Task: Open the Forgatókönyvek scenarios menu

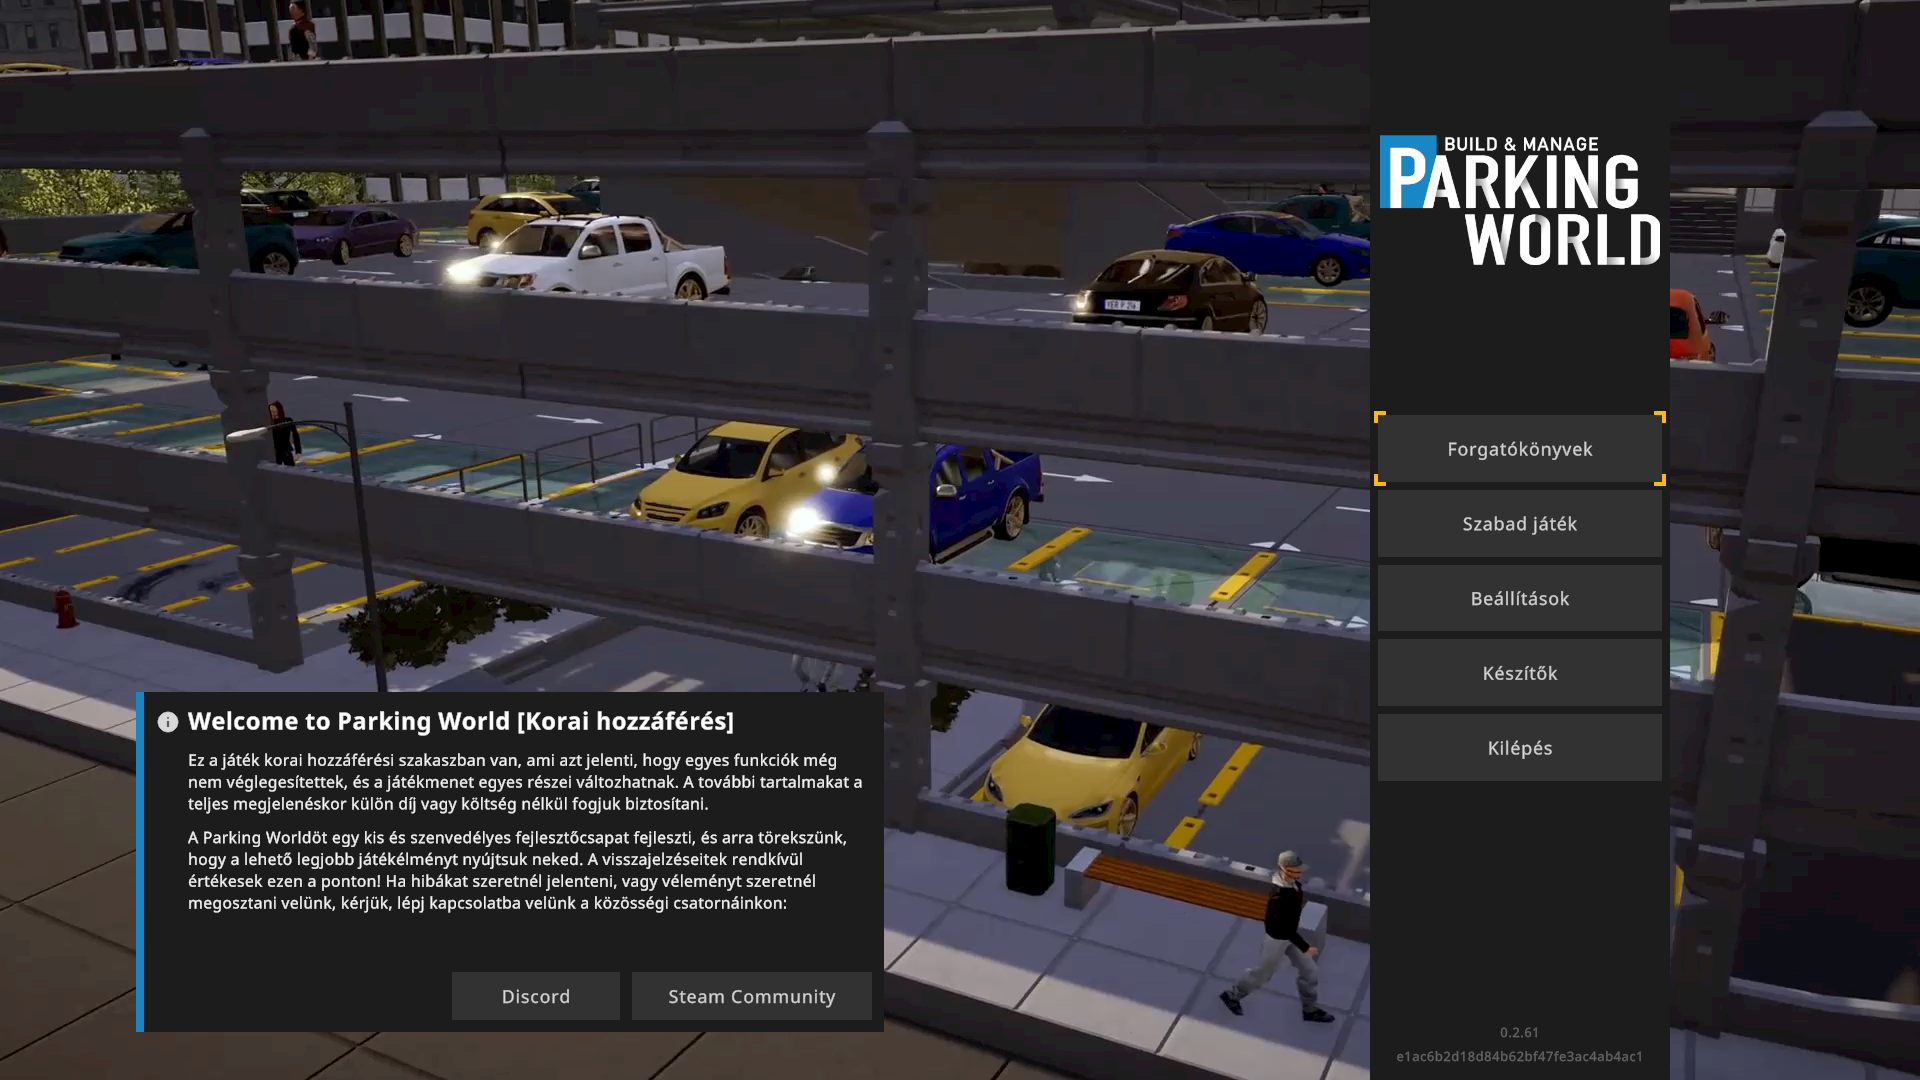Action: (x=1519, y=449)
